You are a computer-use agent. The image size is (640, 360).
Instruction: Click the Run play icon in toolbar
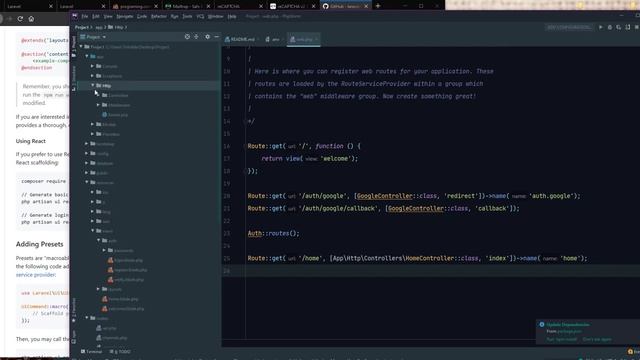[x=600, y=27]
